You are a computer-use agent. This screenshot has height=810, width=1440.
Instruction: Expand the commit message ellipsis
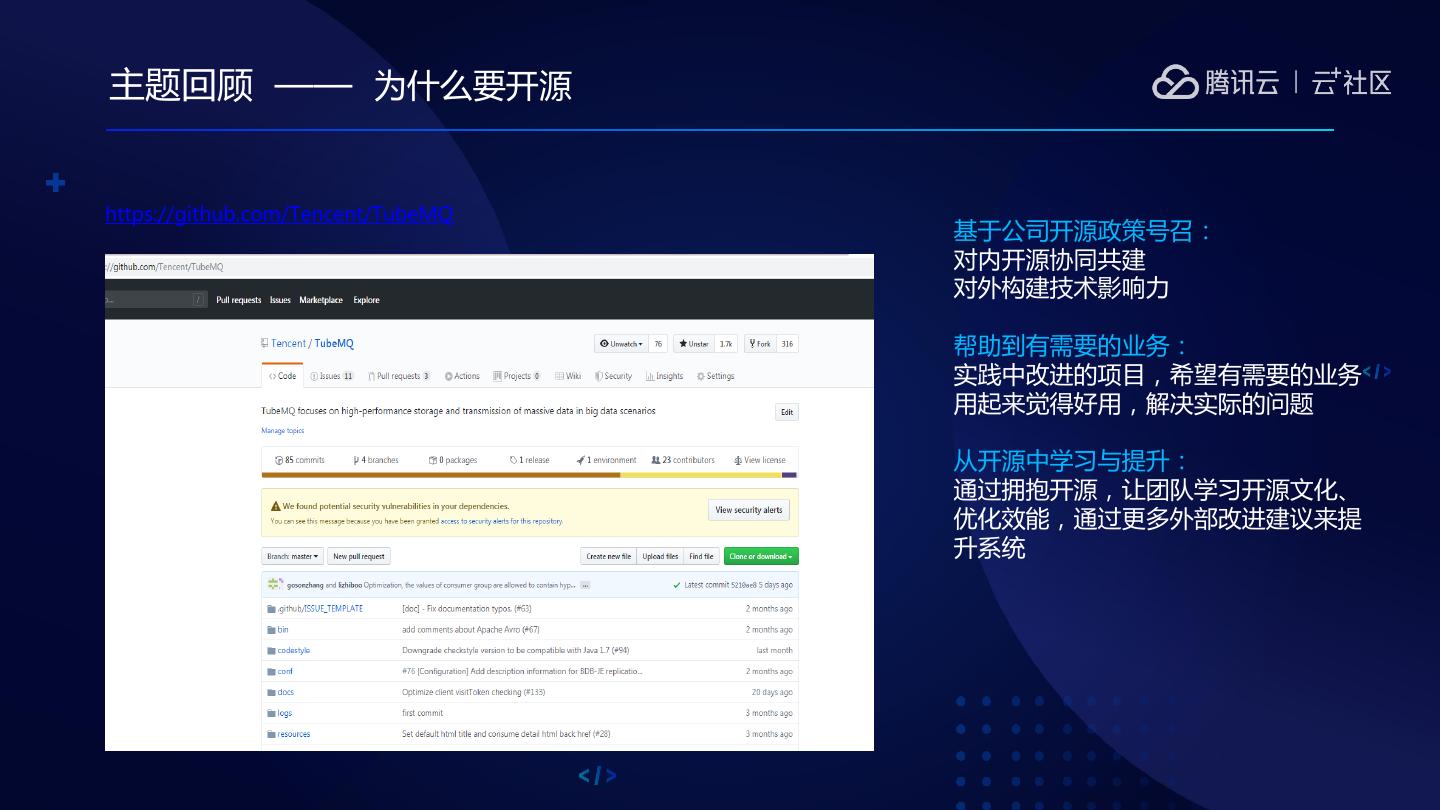(585, 585)
